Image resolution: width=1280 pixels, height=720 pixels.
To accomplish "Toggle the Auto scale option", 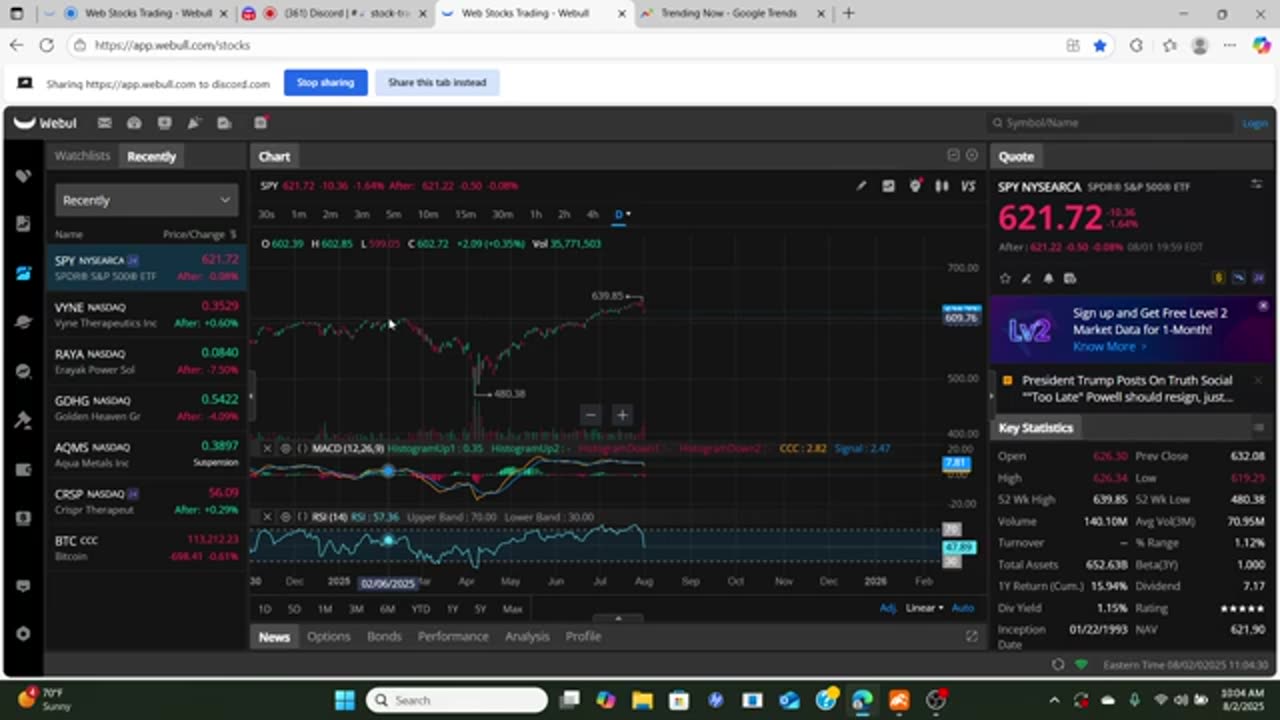I will pos(962,608).
